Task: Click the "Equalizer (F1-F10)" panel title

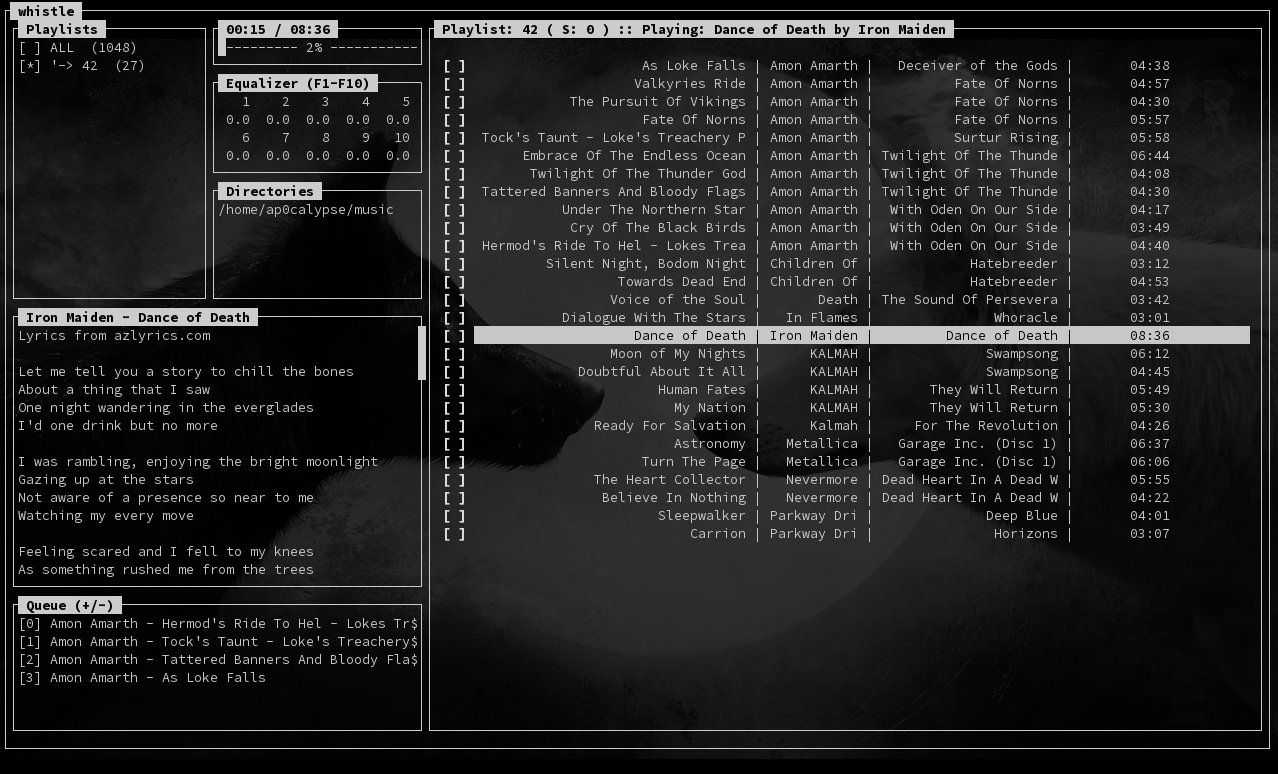Action: (298, 84)
